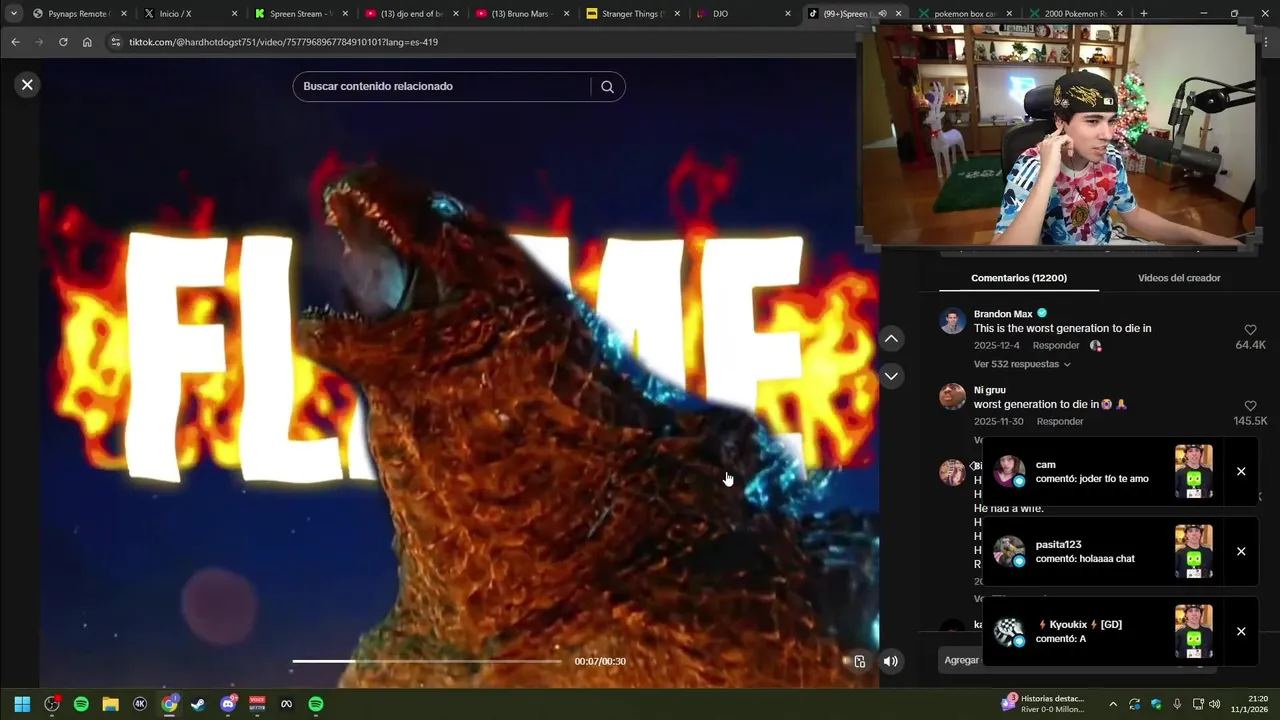
Task: Reply to Ni gruu's comment
Action: click(1060, 422)
